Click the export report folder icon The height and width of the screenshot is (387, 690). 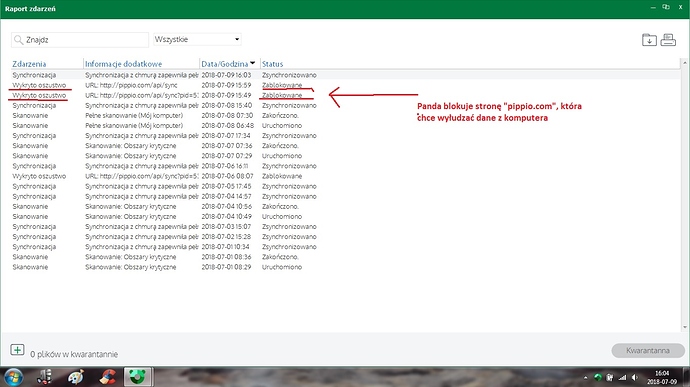point(649,40)
